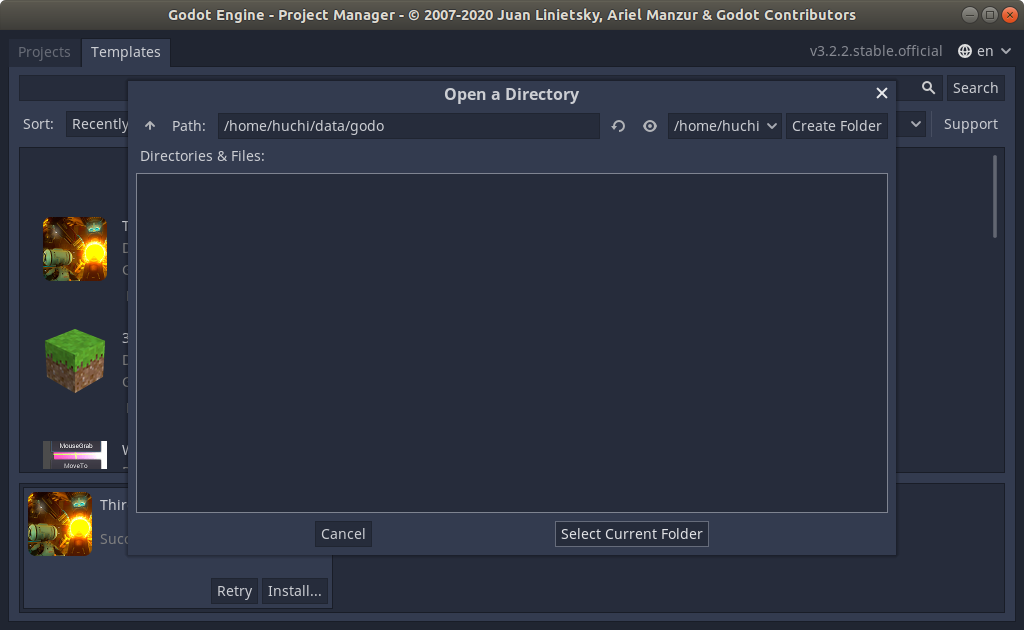Click the Directories & Files list area

point(512,343)
